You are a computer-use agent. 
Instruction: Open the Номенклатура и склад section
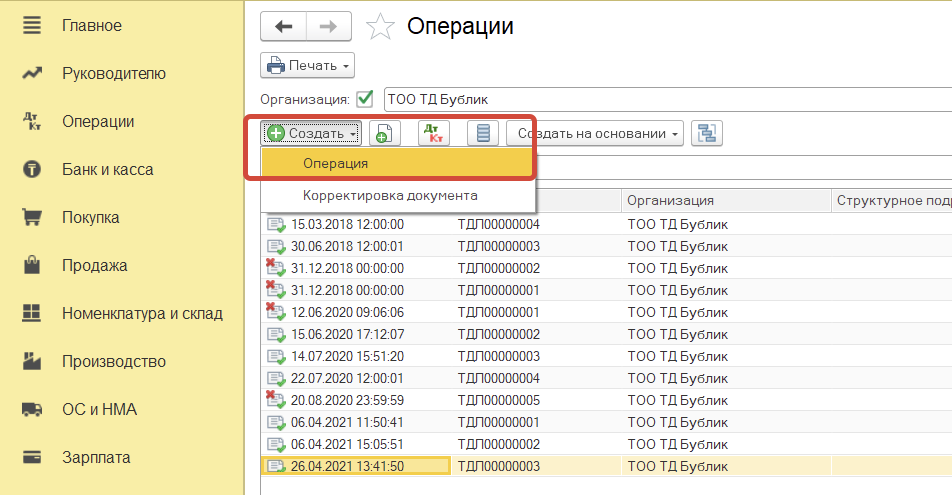[142, 313]
